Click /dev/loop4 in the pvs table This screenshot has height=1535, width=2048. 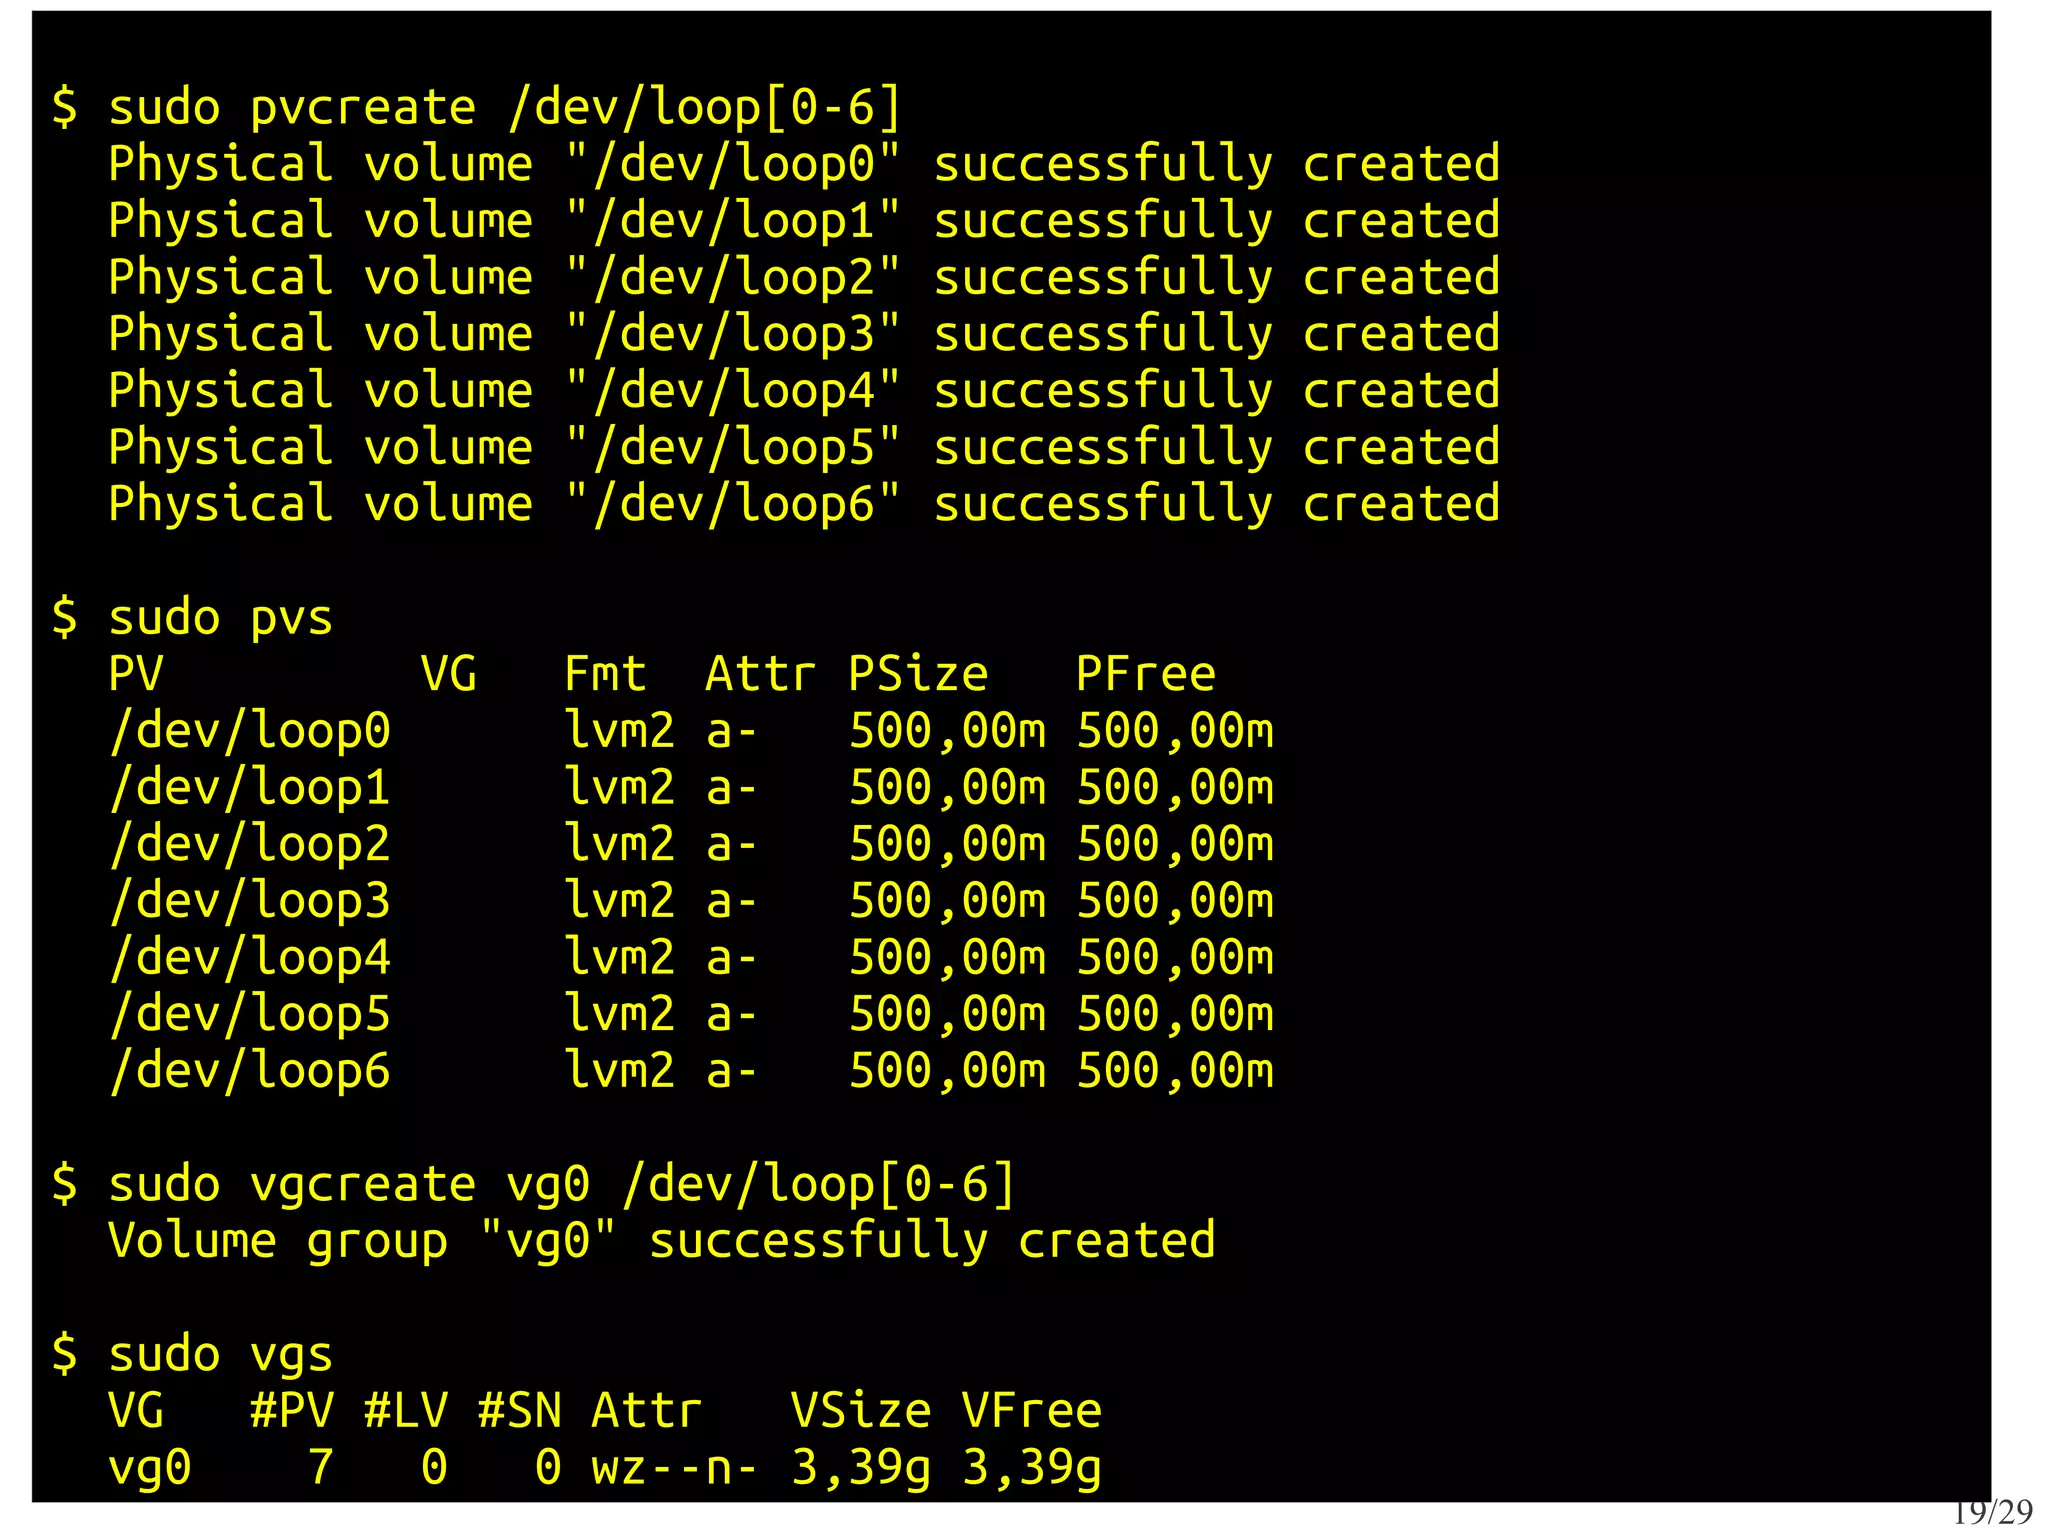click(x=250, y=958)
